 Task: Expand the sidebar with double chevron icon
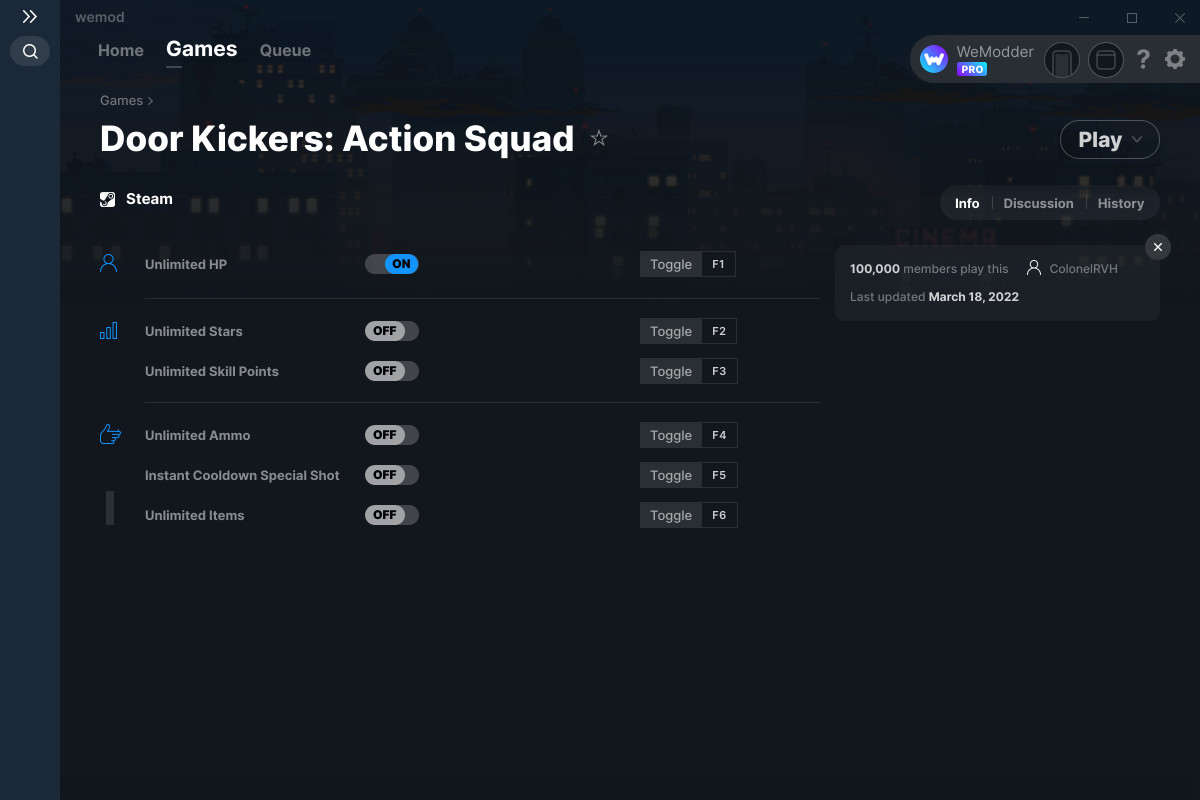pyautogui.click(x=30, y=17)
